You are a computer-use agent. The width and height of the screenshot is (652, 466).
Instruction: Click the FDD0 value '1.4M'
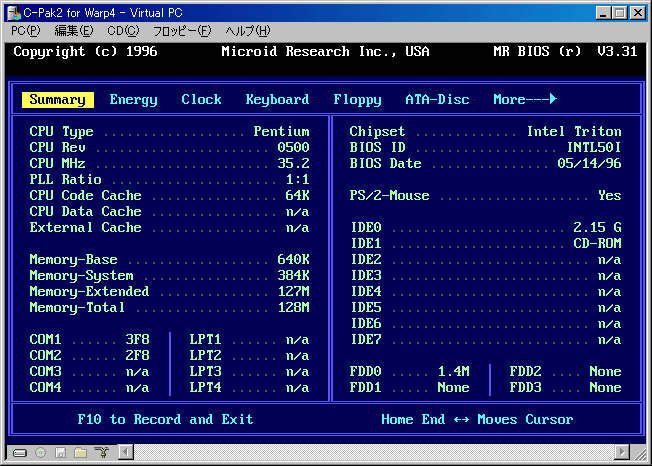(453, 371)
